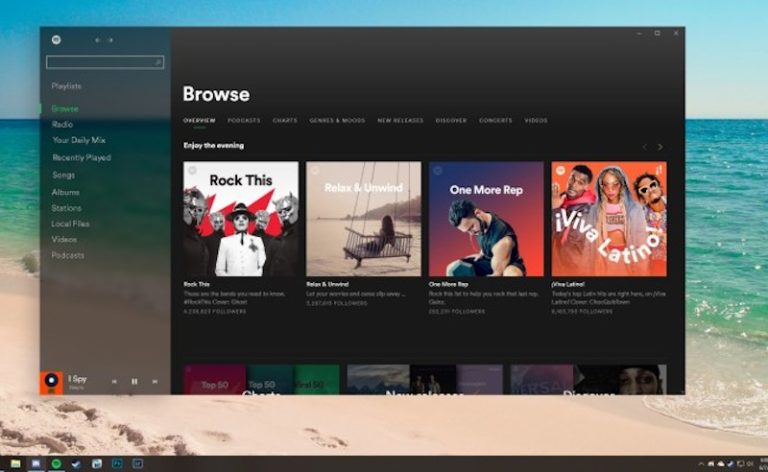Open Recently Played

(x=81, y=158)
